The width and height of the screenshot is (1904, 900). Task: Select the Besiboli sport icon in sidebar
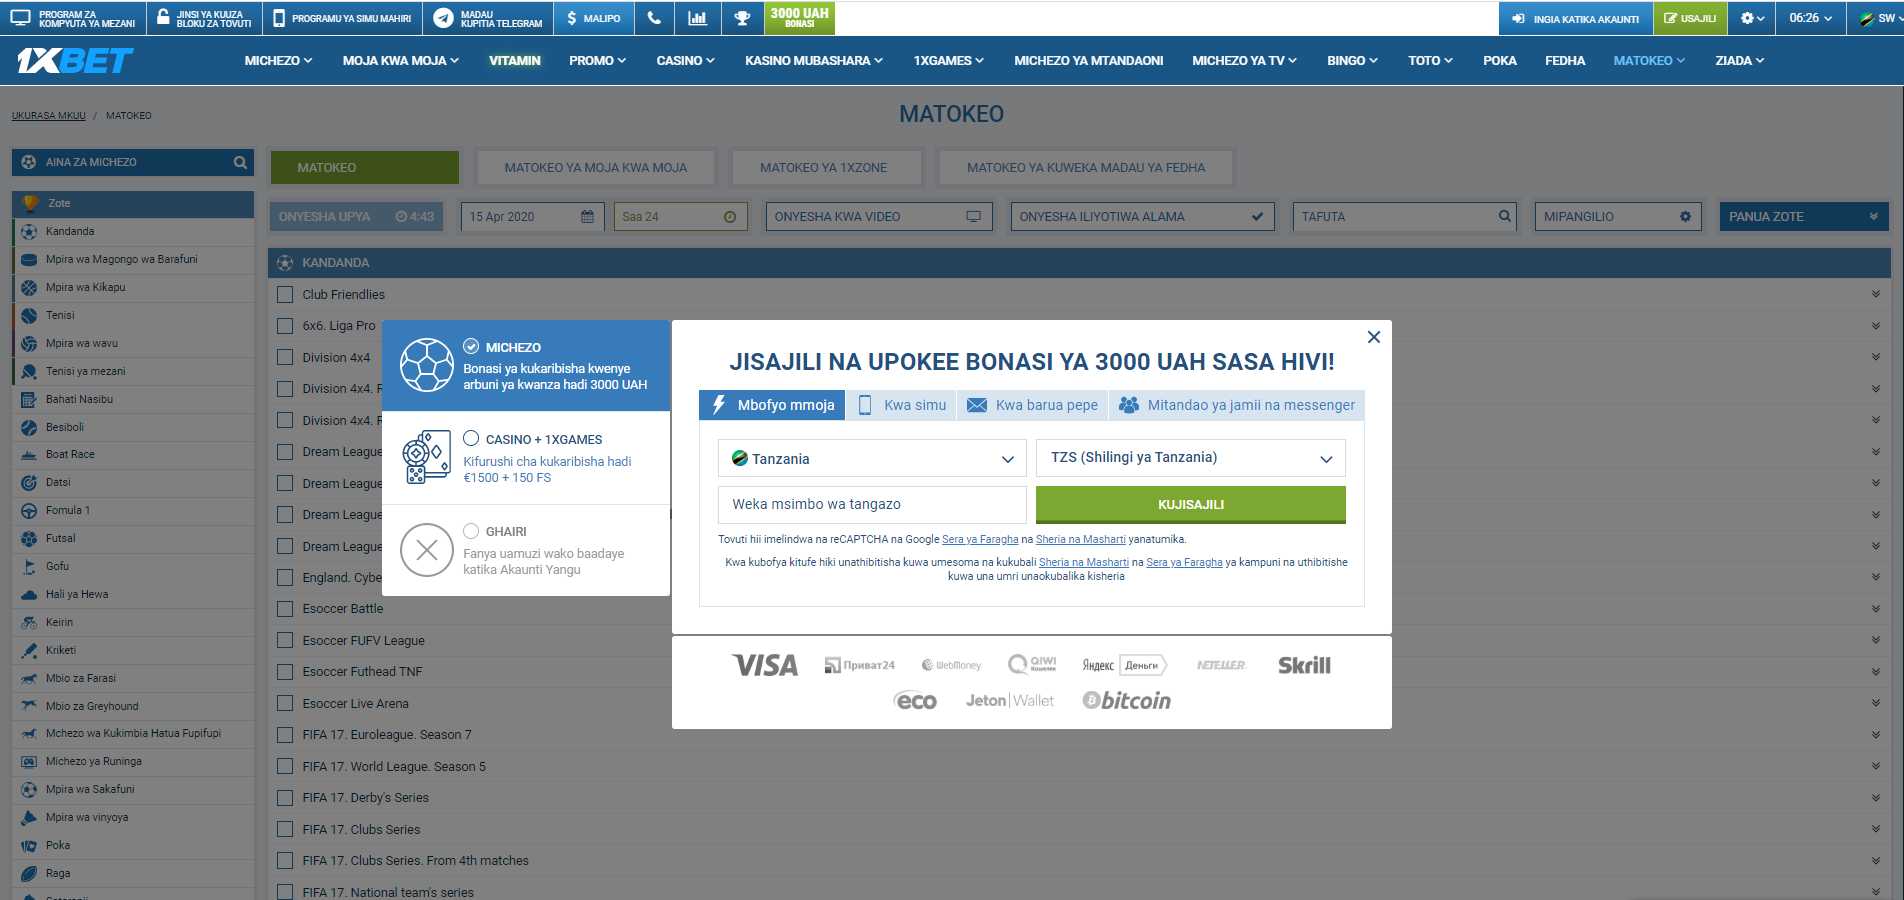[x=29, y=427]
